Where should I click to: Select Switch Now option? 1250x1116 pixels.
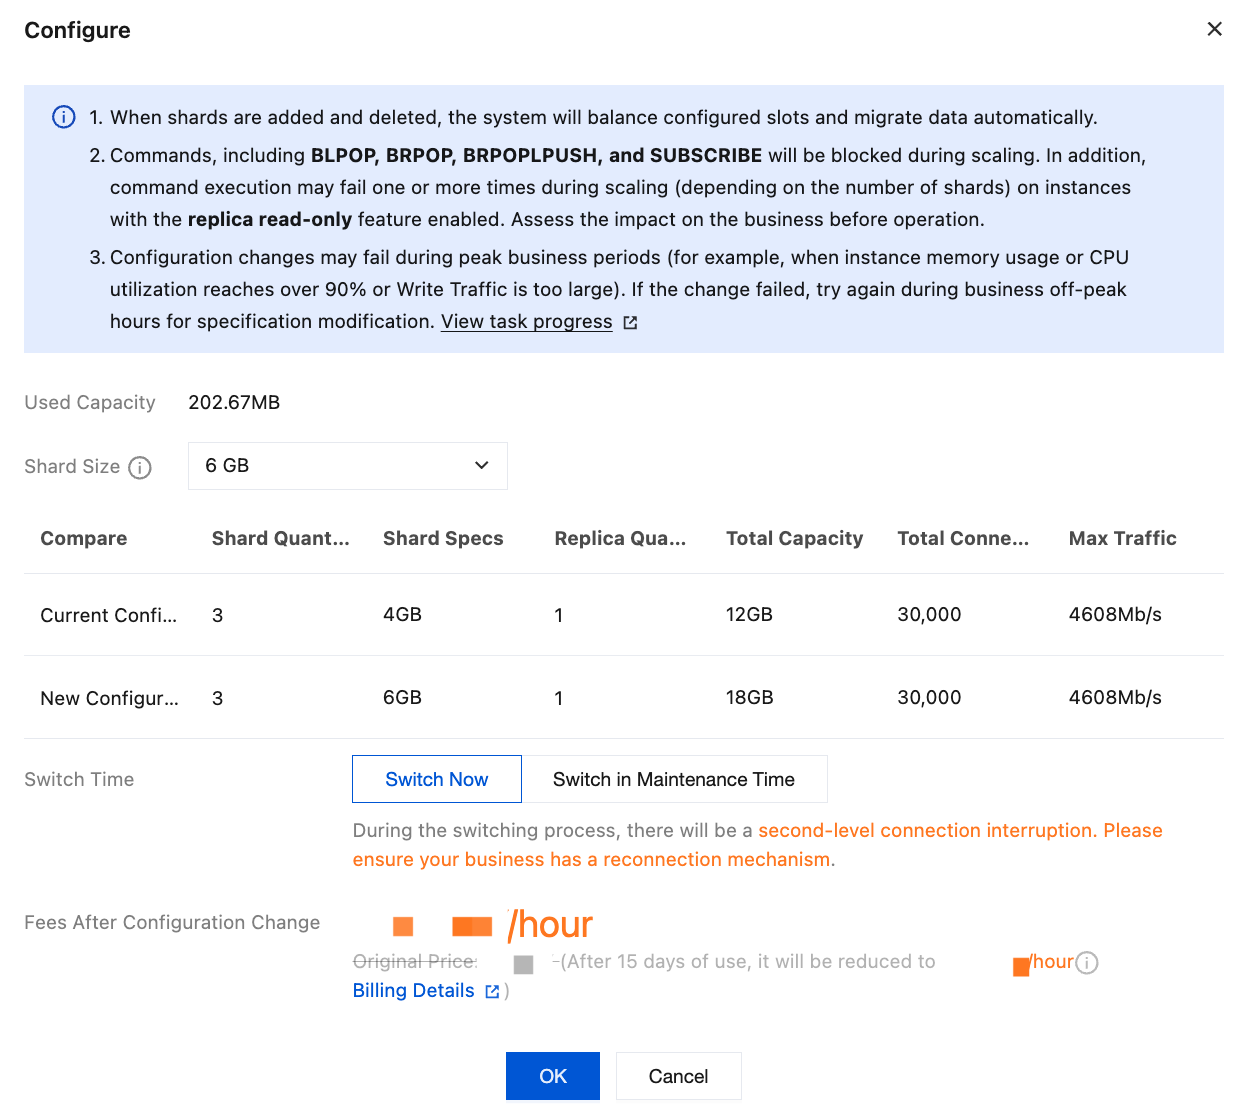(x=437, y=779)
